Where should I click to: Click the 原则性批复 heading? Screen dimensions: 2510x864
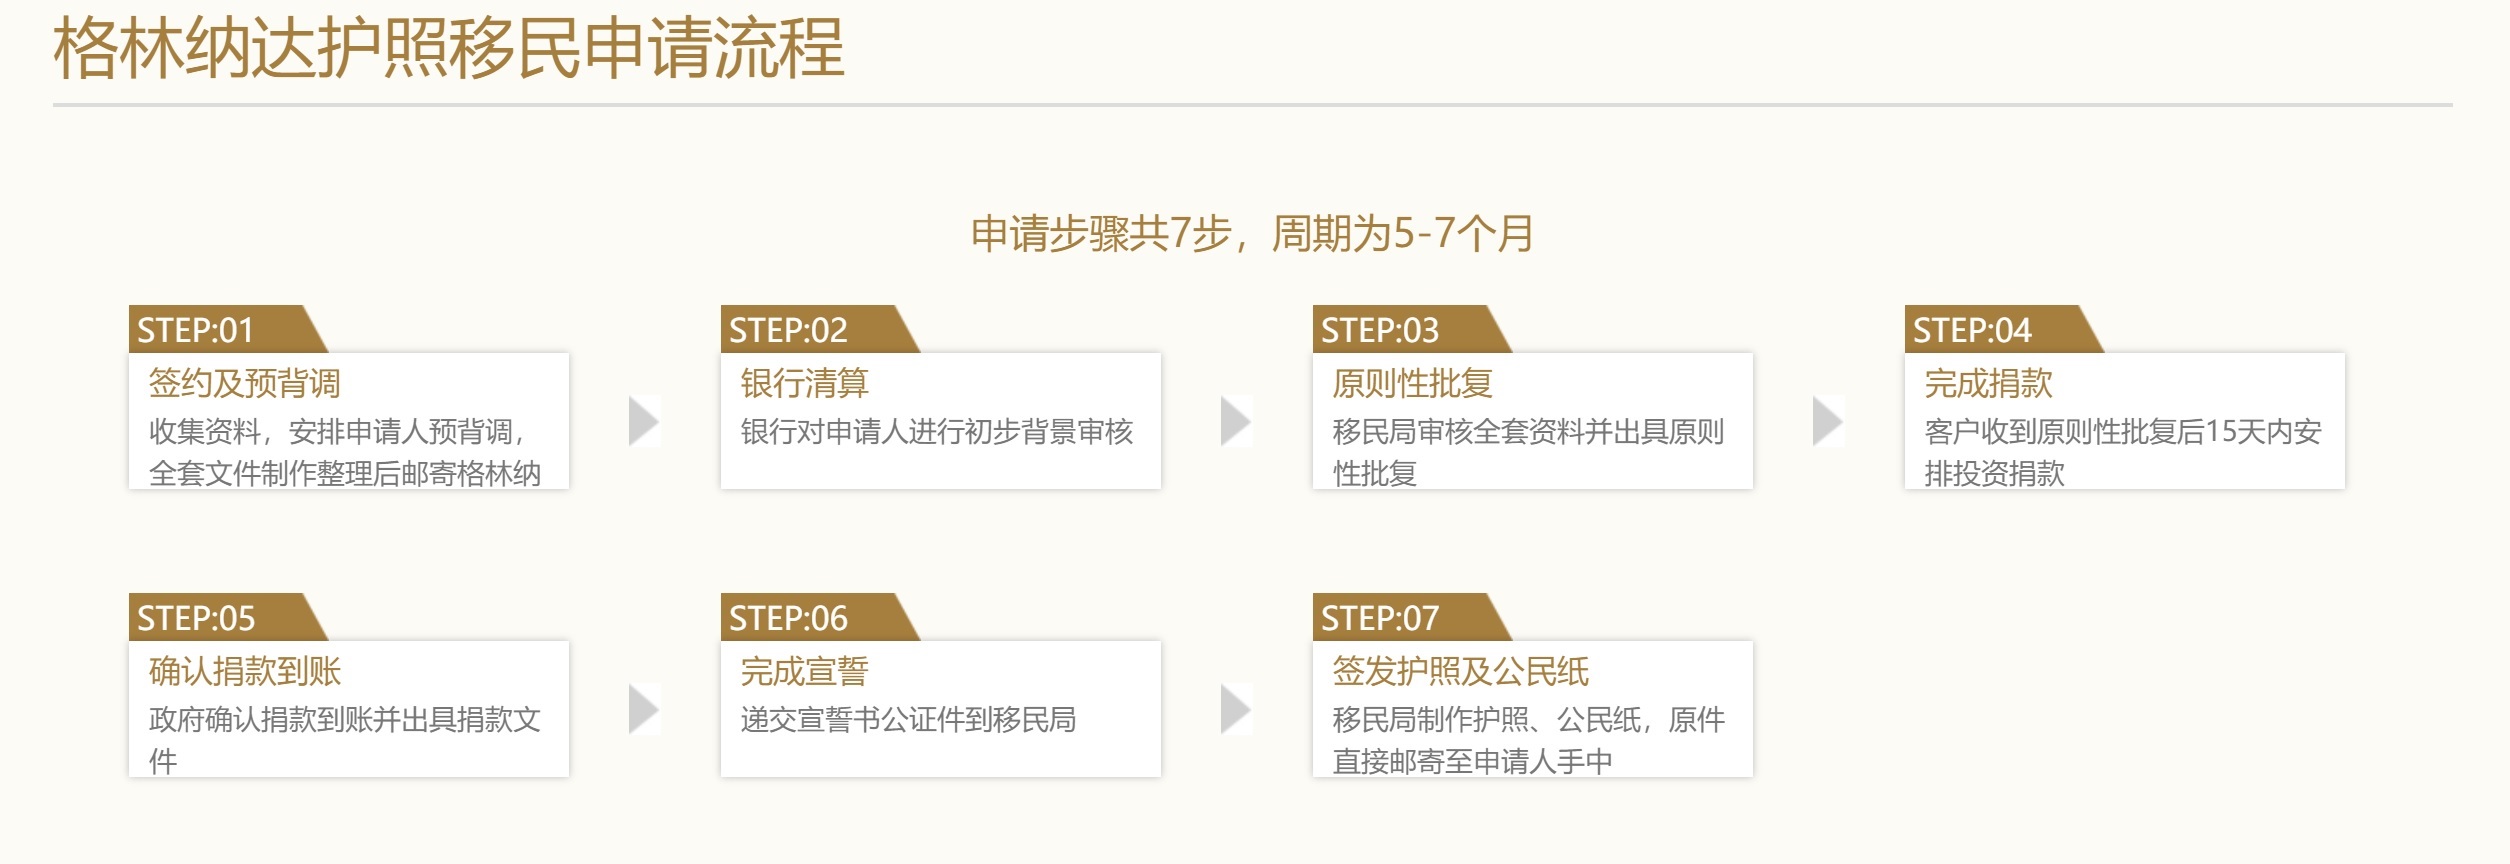(1412, 383)
